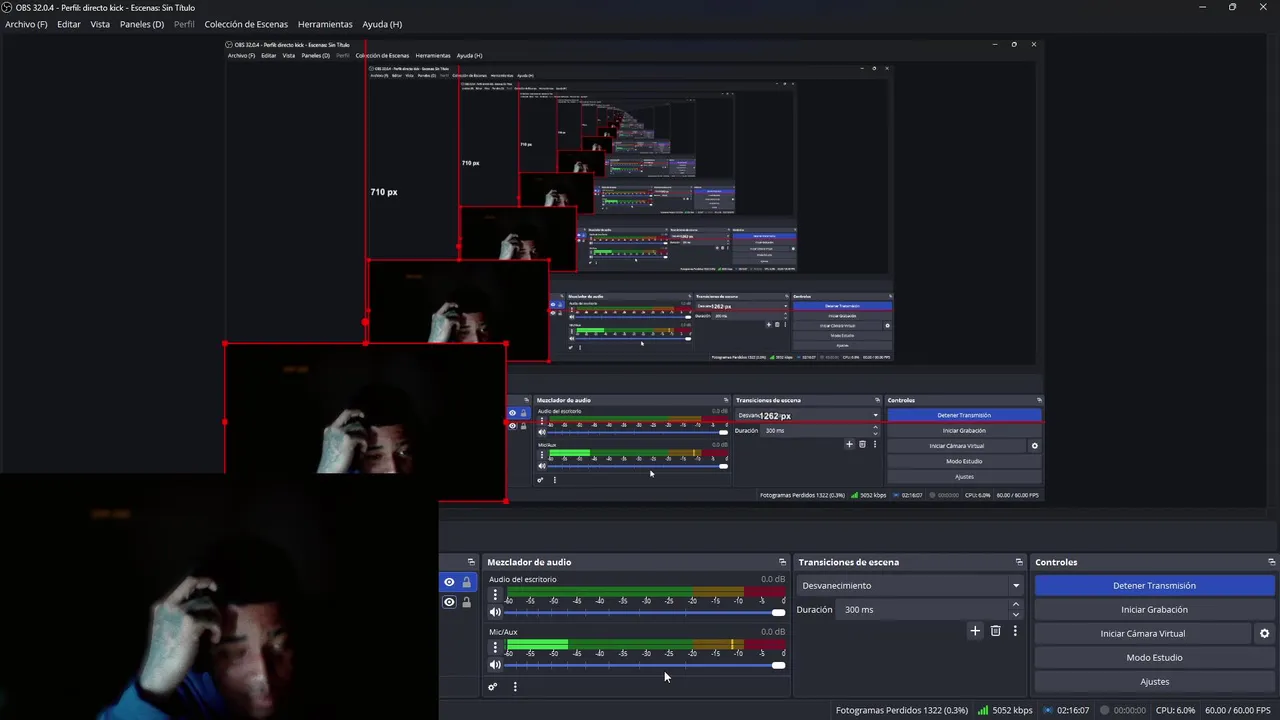The image size is (1280, 720).
Task: Mute the Mic/Aux speaker icon
Action: [495, 665]
